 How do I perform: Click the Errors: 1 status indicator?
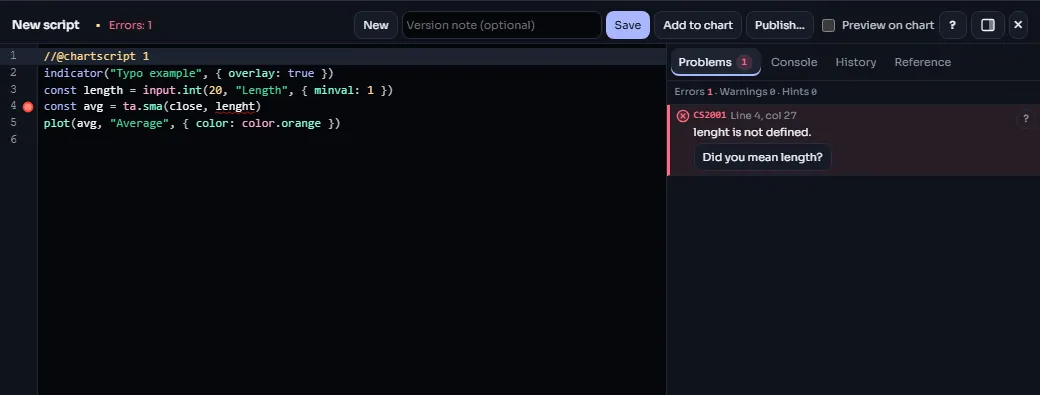click(x=131, y=25)
